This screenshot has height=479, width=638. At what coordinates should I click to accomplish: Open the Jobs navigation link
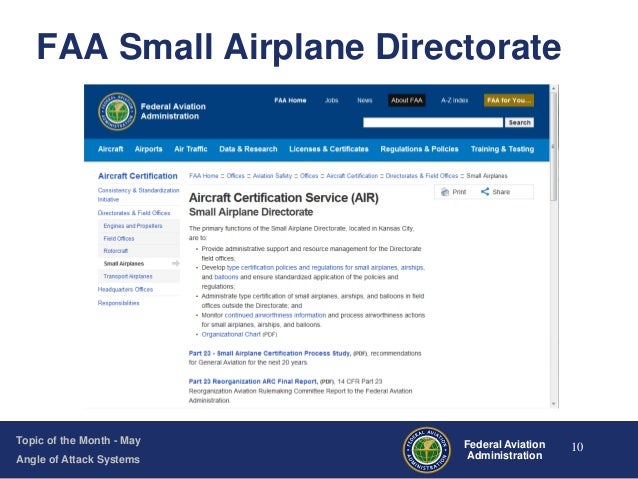tap(331, 100)
